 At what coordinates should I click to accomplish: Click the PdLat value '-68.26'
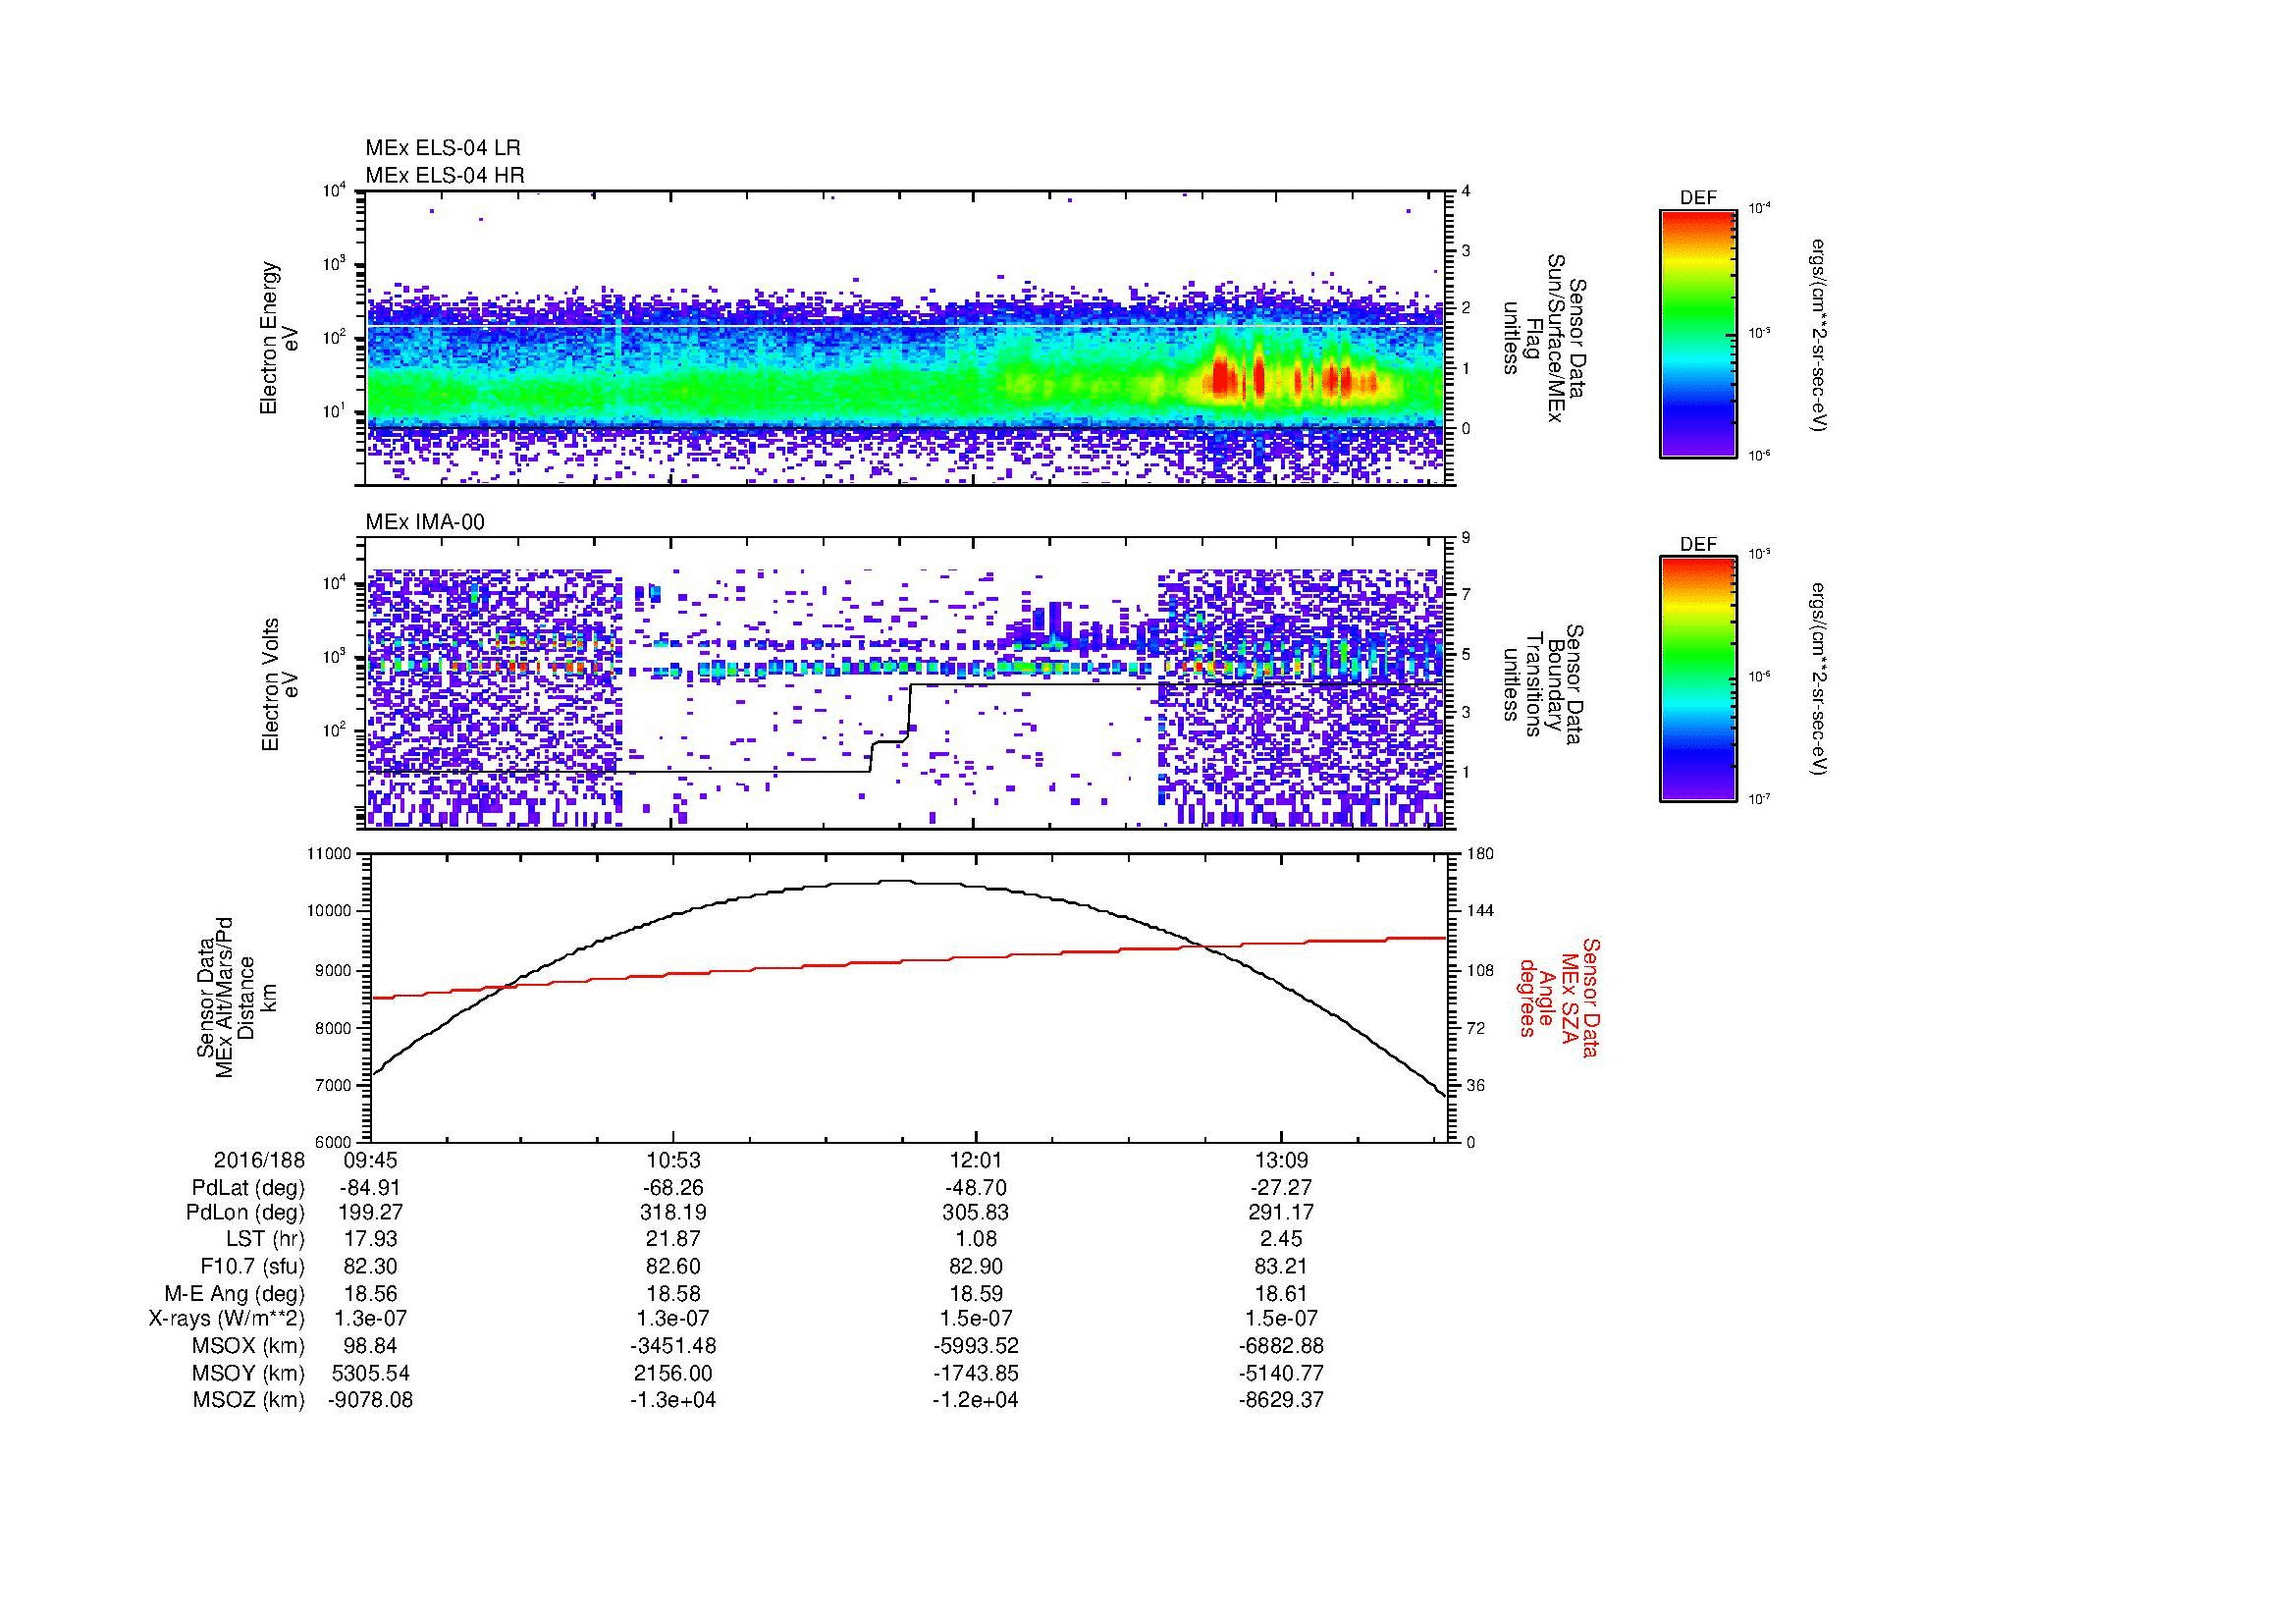[x=673, y=1188]
